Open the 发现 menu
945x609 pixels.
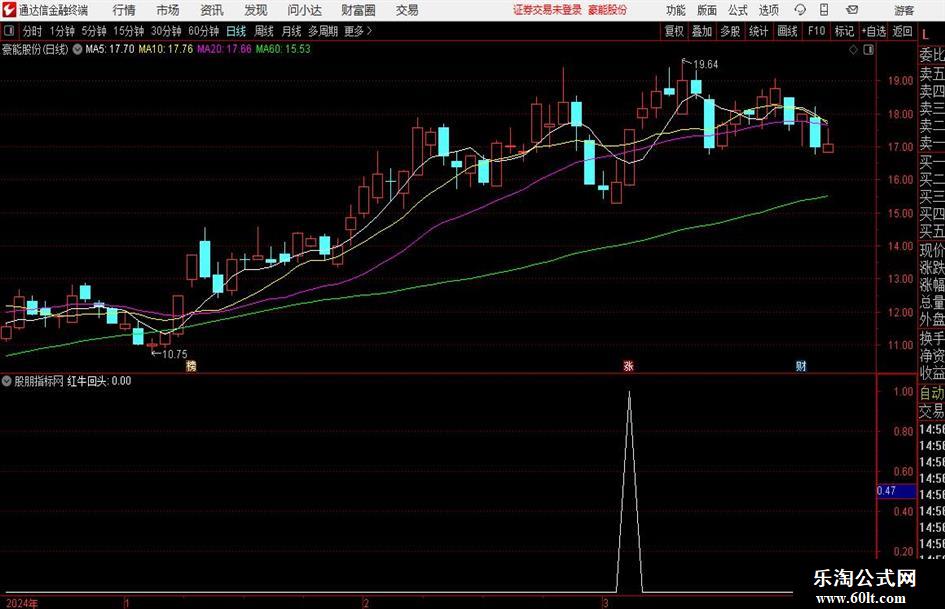coord(256,10)
